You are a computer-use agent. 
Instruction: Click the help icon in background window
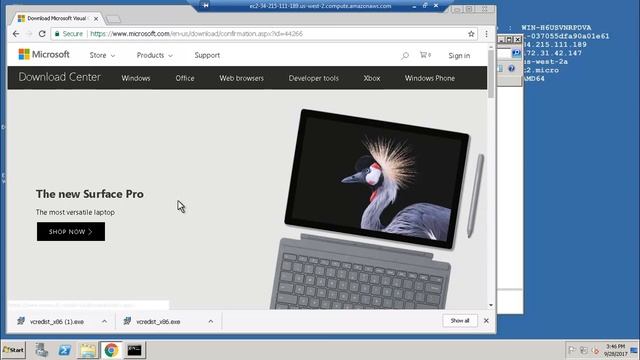click(511, 69)
